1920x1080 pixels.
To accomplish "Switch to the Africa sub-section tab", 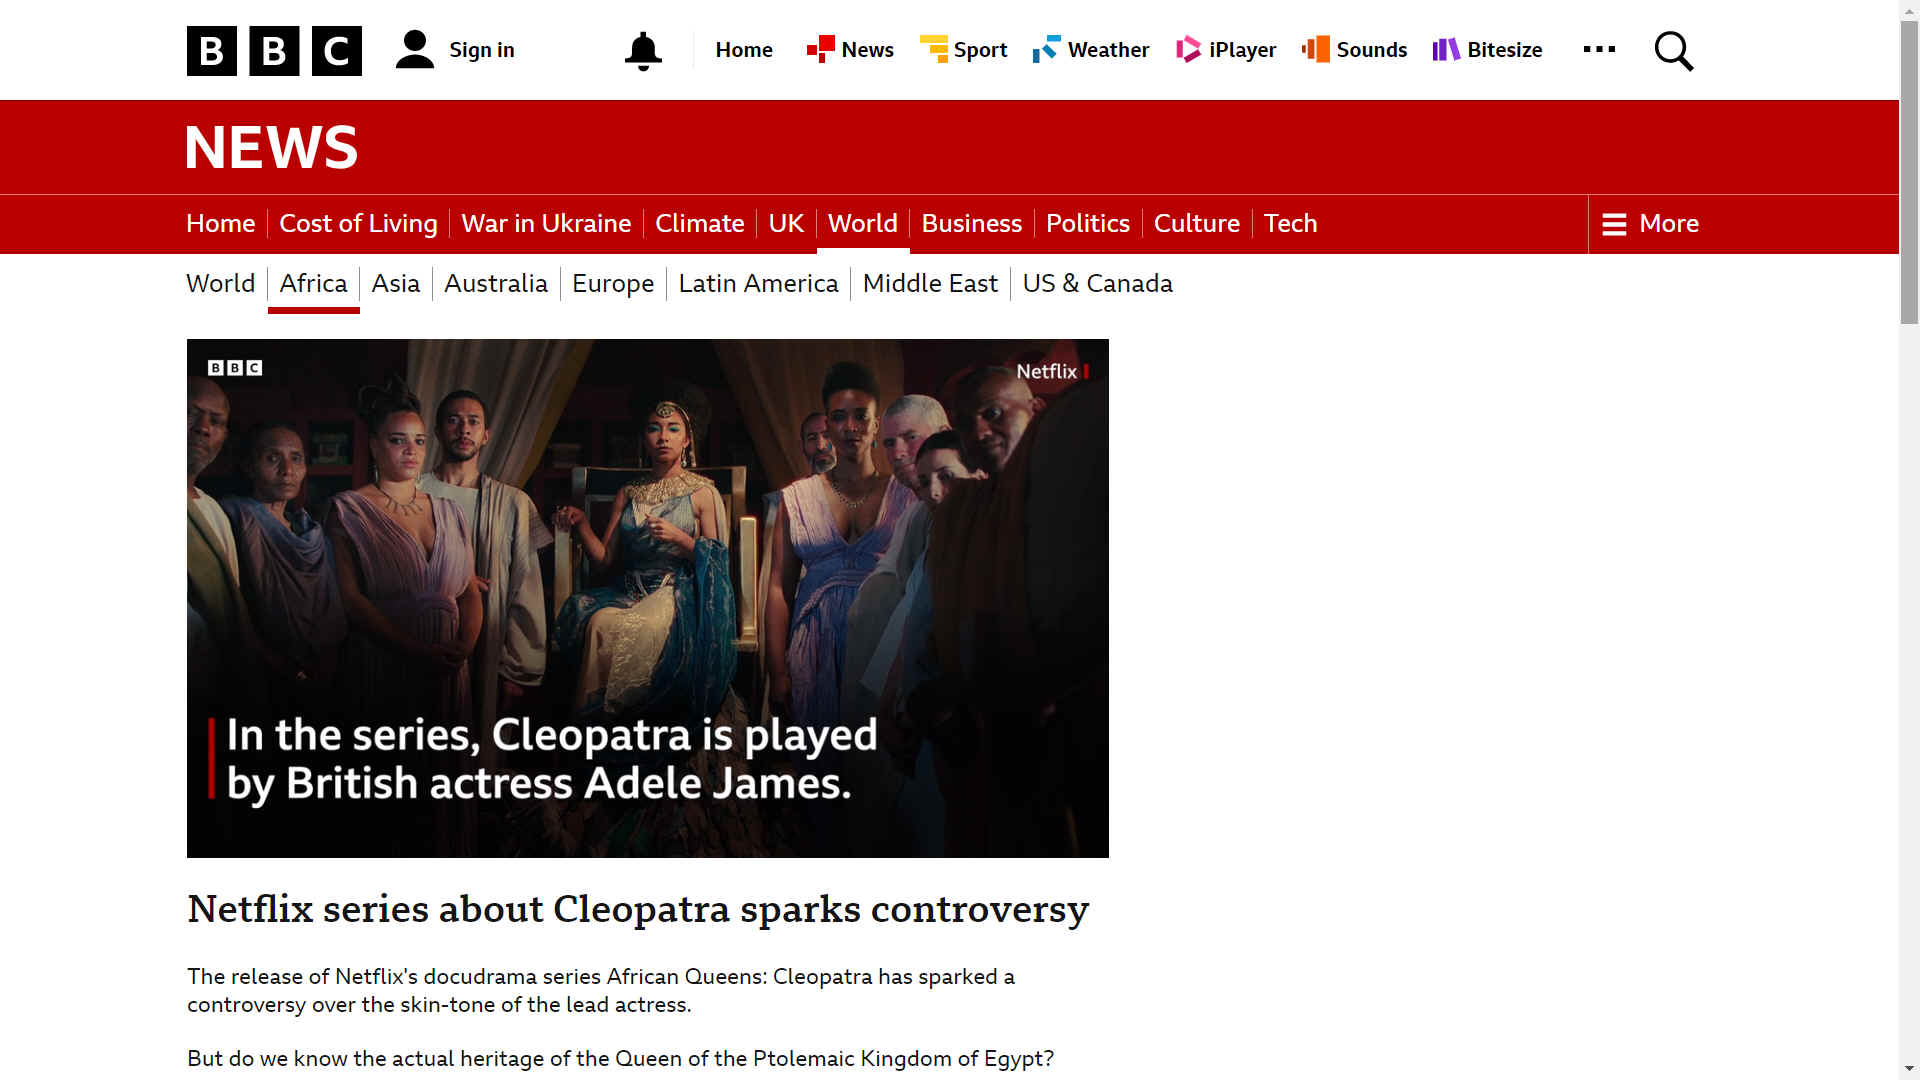I will [314, 284].
